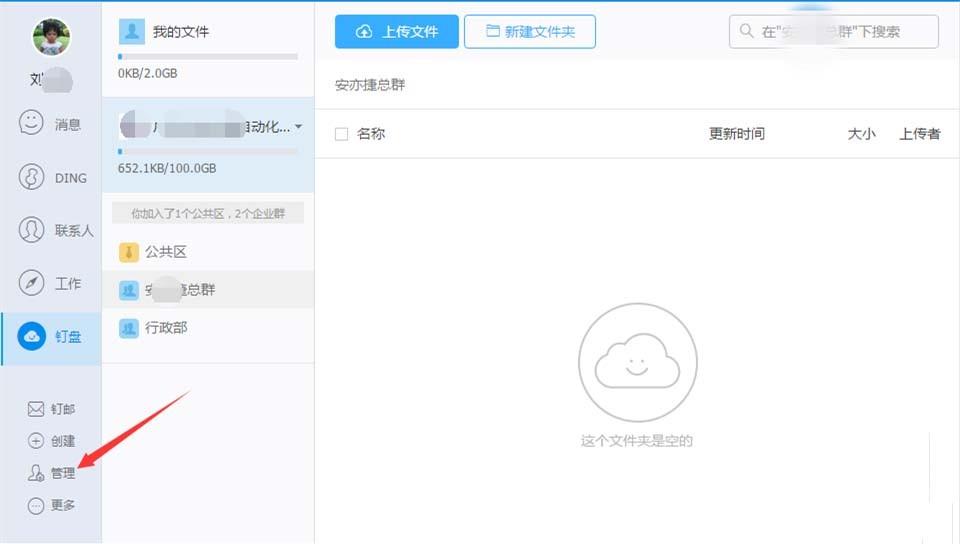Open the DING label in navigation
This screenshot has width=960, height=544.
point(71,178)
